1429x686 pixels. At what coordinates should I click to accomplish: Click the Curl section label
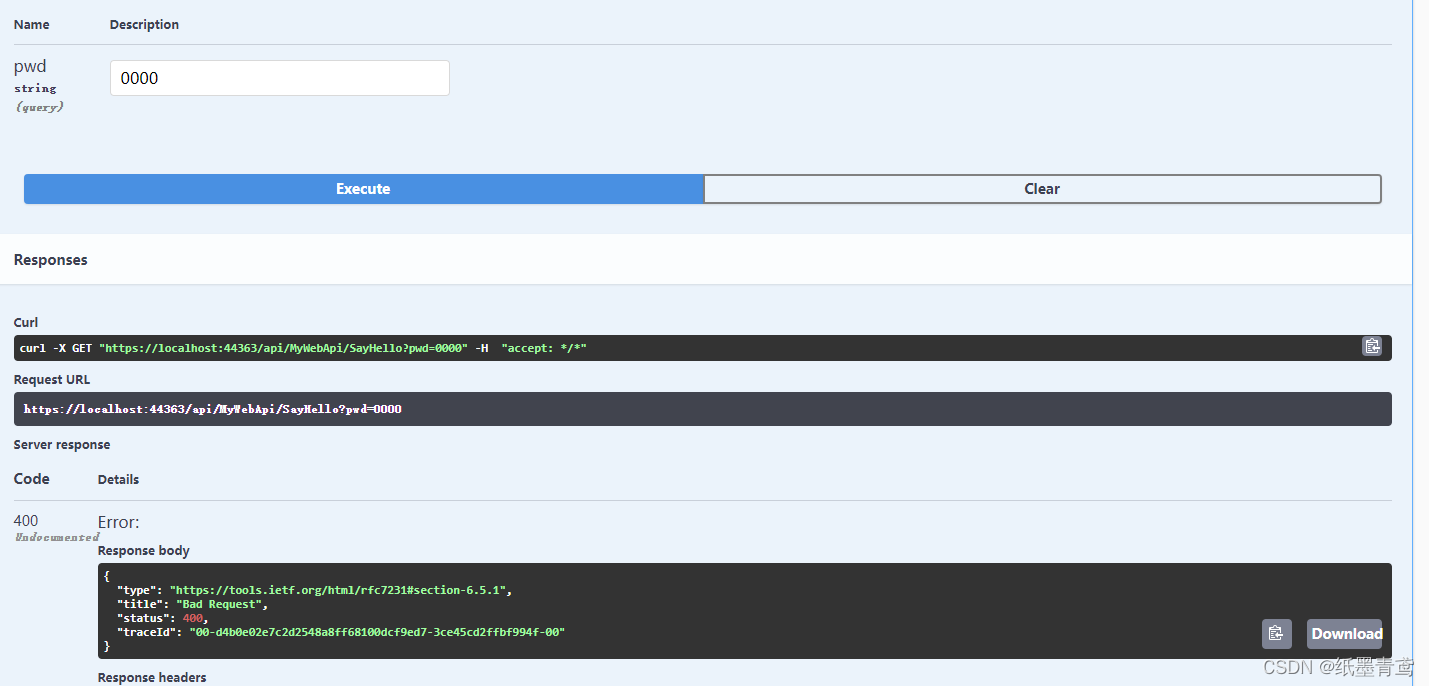point(26,323)
